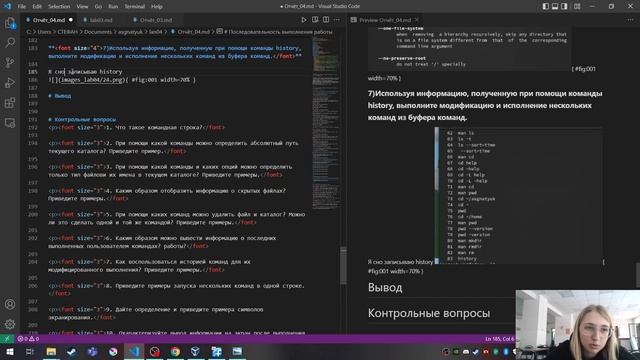Open the Manage gear icon

pos(10,324)
